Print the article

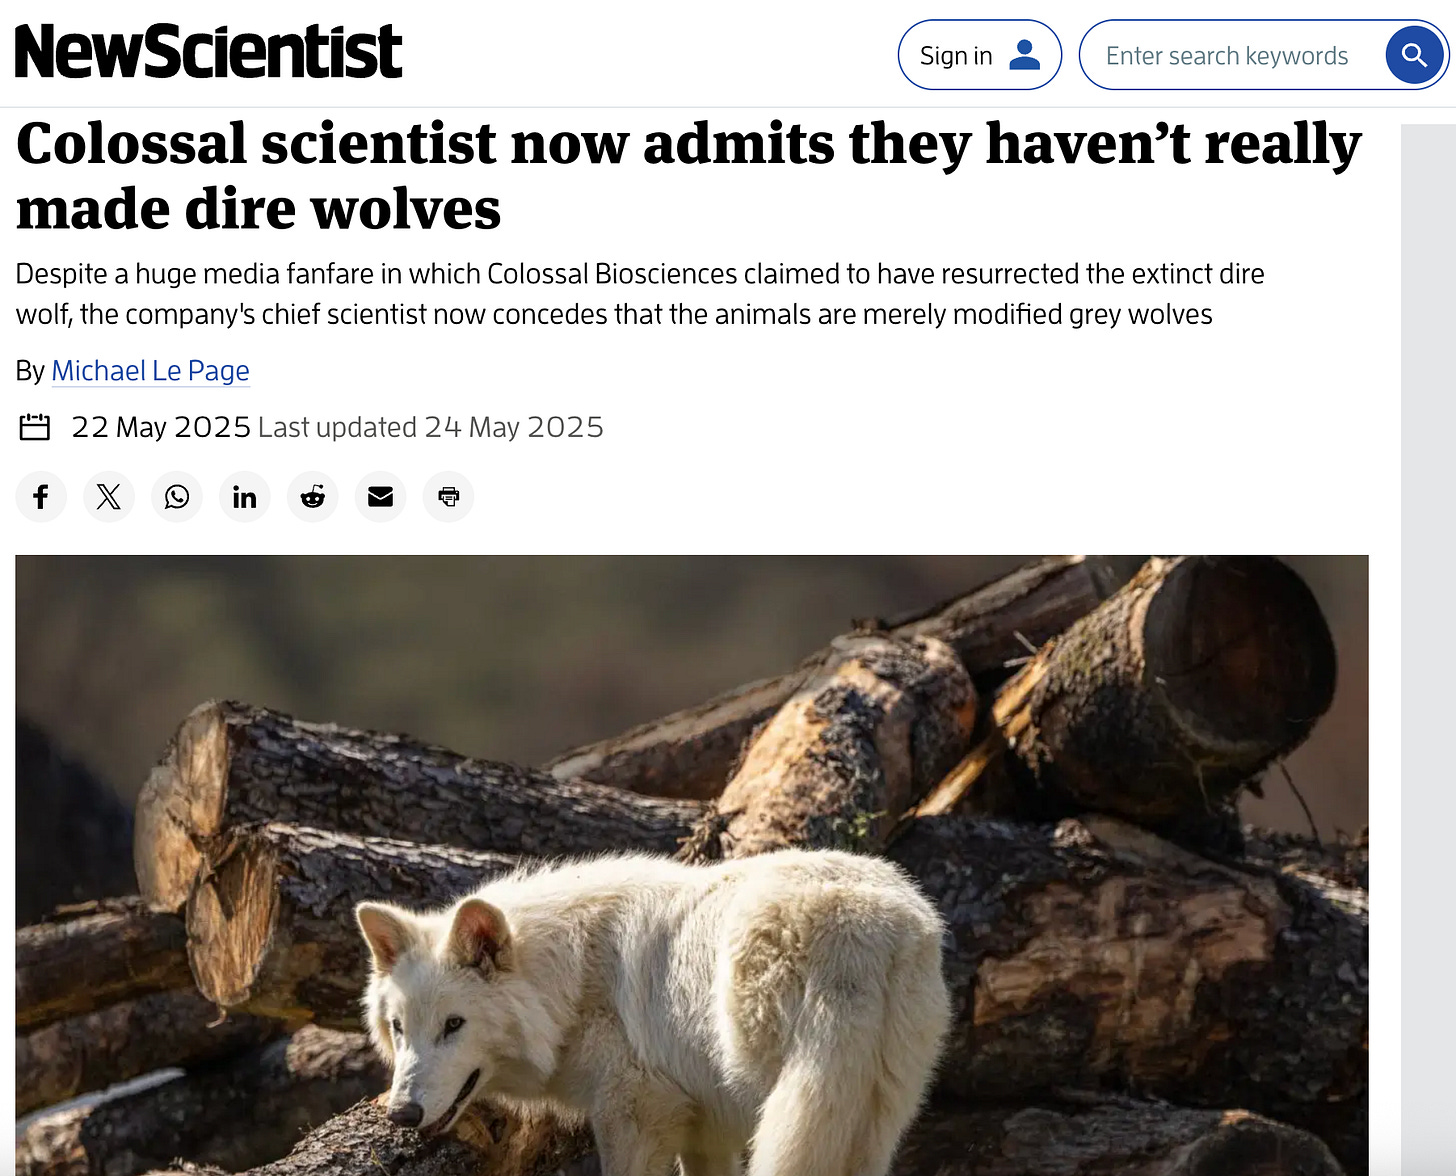[x=449, y=497]
